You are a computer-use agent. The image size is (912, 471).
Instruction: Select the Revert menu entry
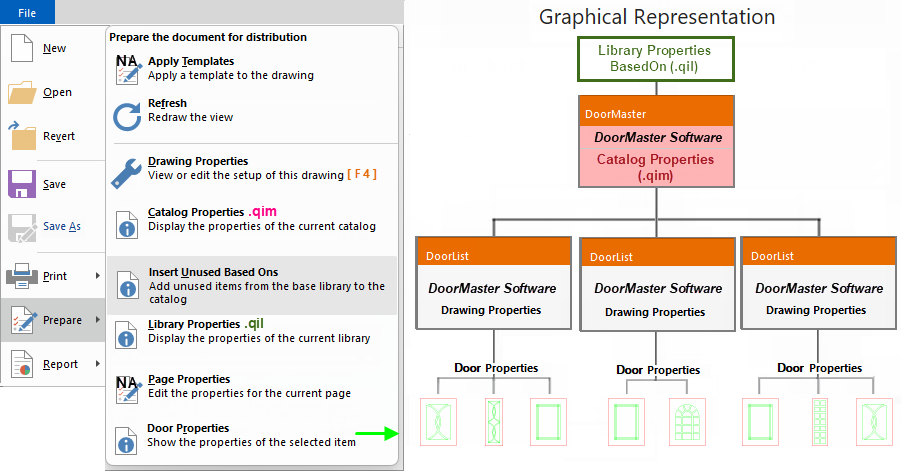(x=59, y=136)
